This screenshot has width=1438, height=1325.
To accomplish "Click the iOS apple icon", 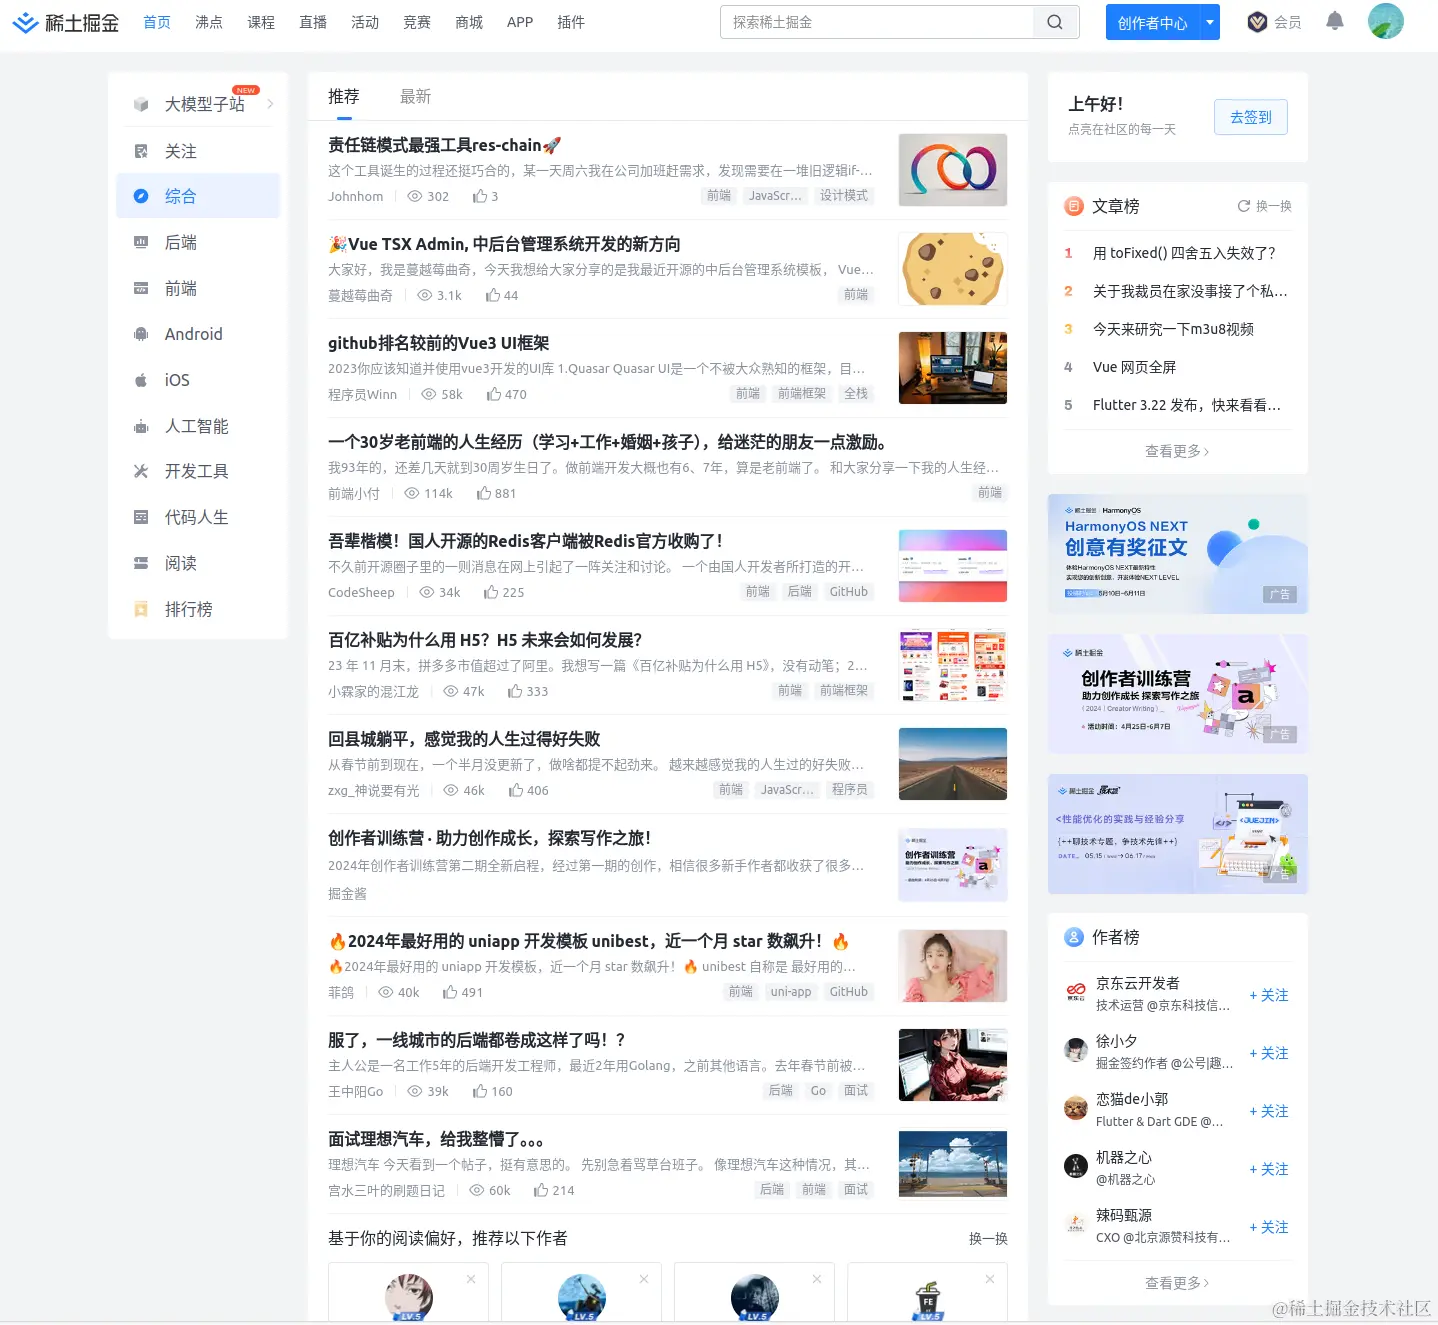I will pos(141,380).
